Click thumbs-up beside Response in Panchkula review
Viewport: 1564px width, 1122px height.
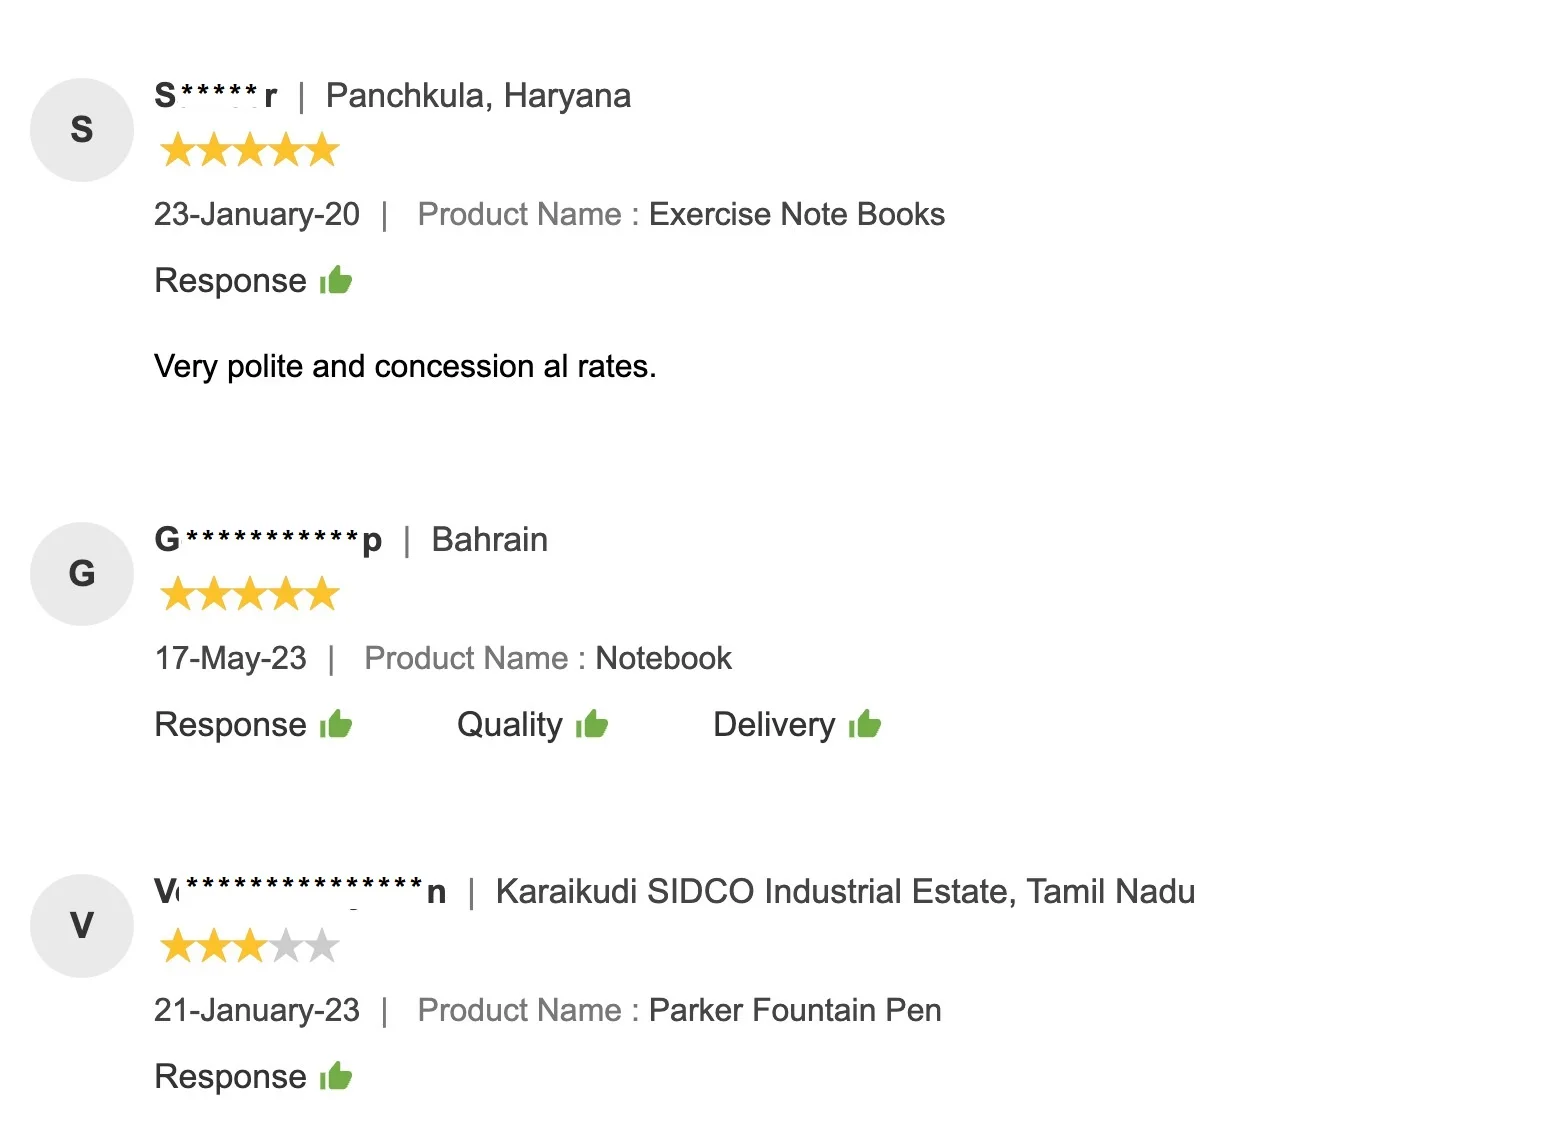click(337, 280)
